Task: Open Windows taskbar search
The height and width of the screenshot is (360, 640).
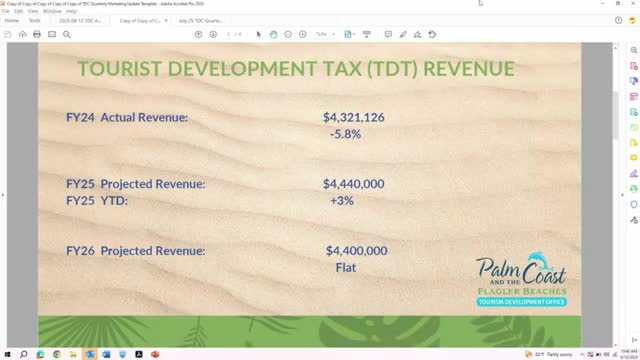Action: coord(24,354)
